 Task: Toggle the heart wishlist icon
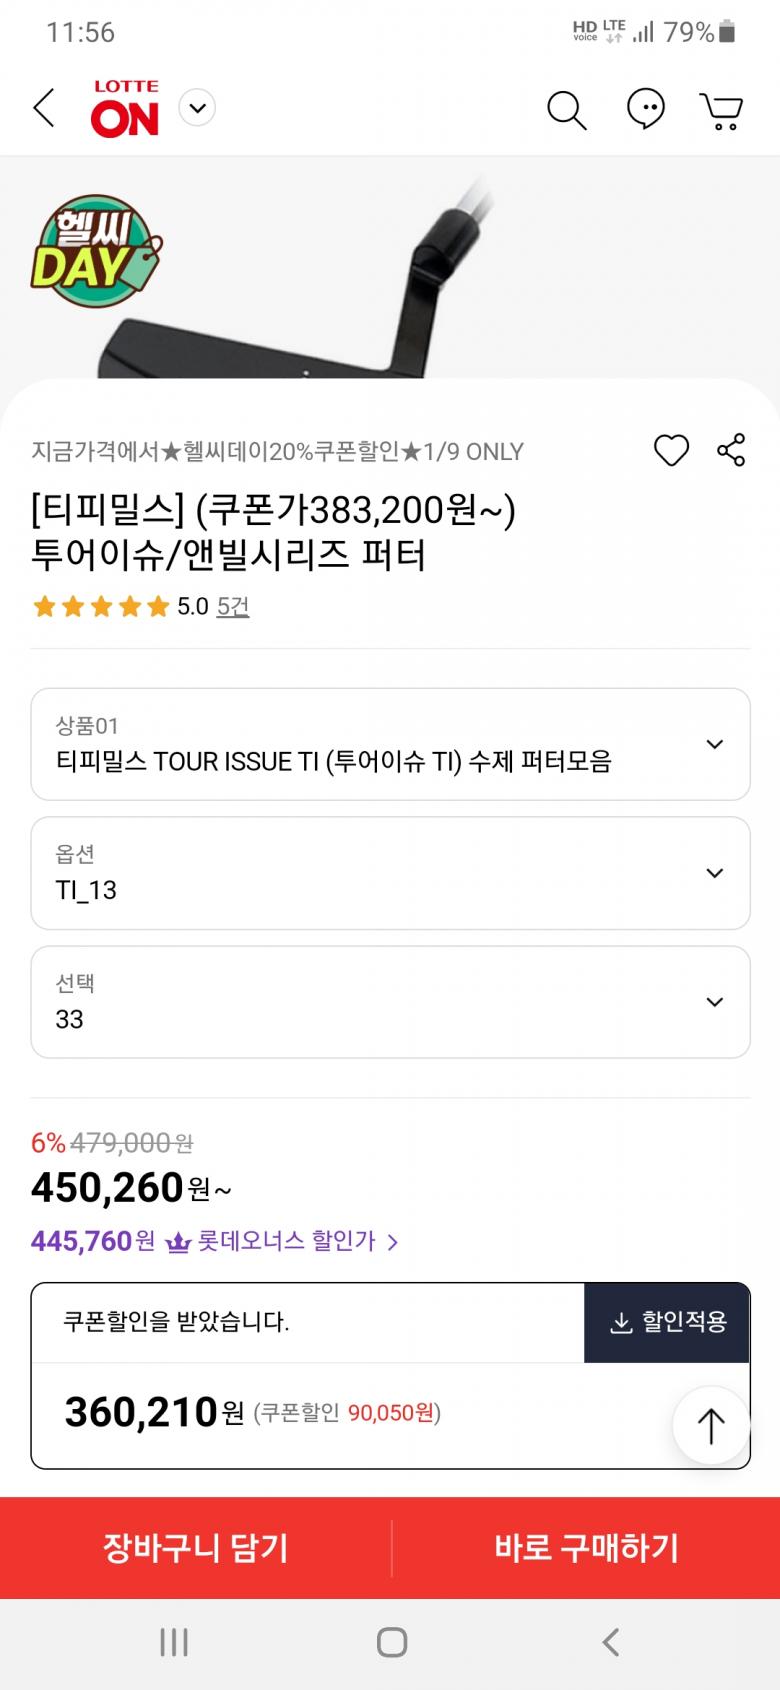tap(671, 450)
